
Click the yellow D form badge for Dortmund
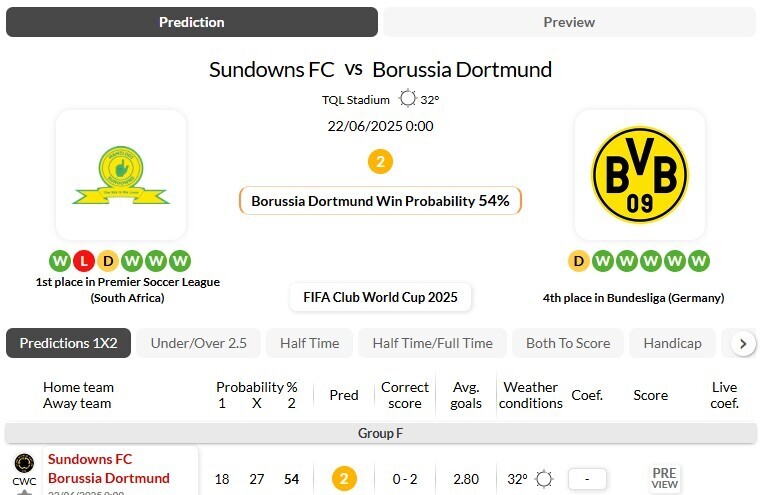point(578,262)
